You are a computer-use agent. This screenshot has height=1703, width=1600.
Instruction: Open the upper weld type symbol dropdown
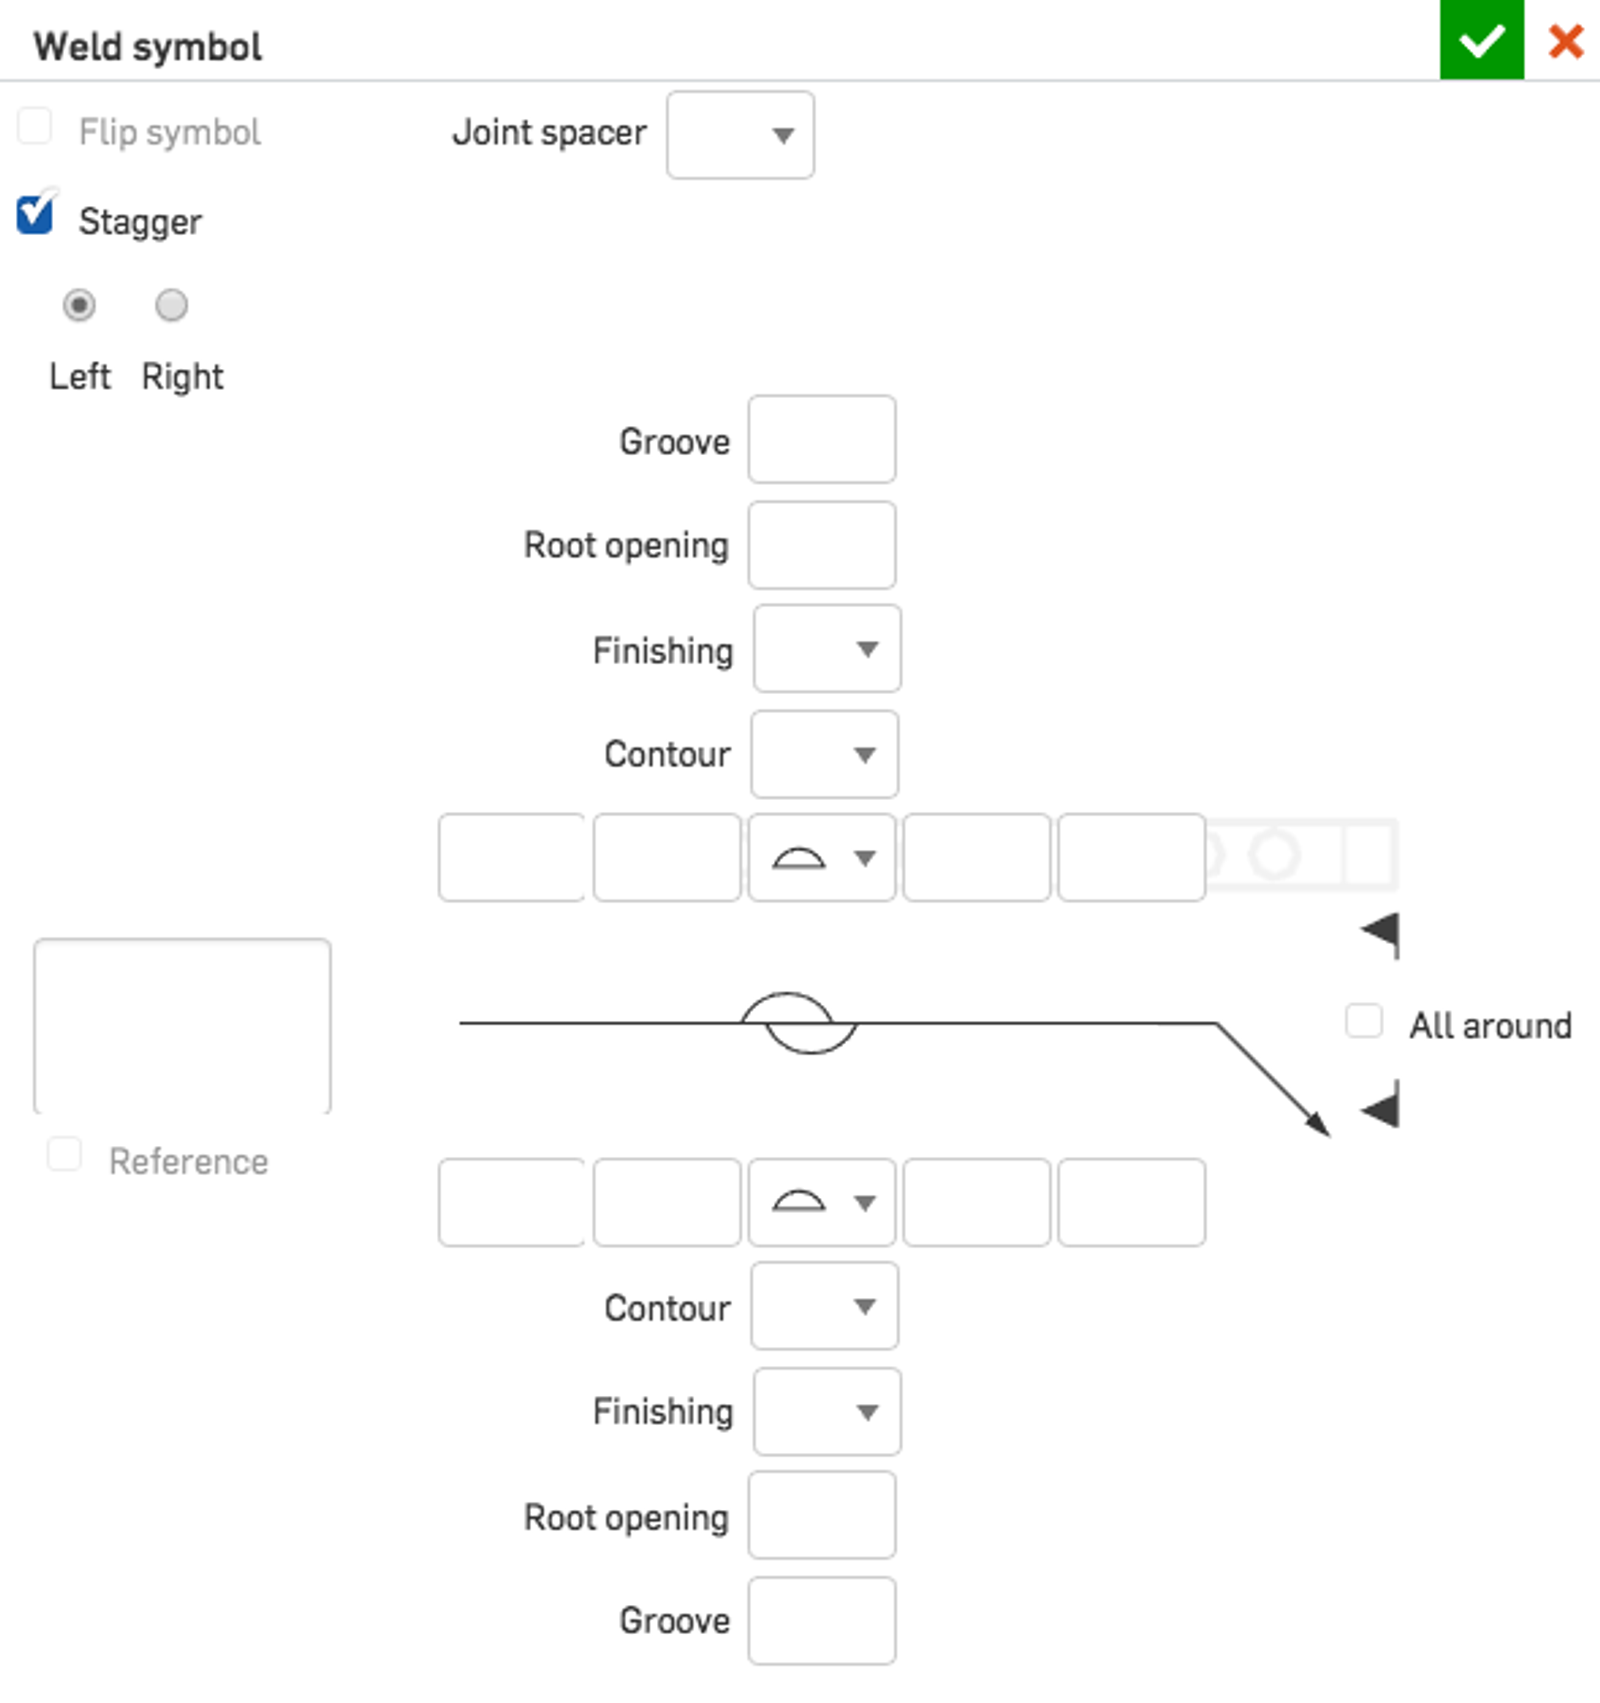pos(822,858)
